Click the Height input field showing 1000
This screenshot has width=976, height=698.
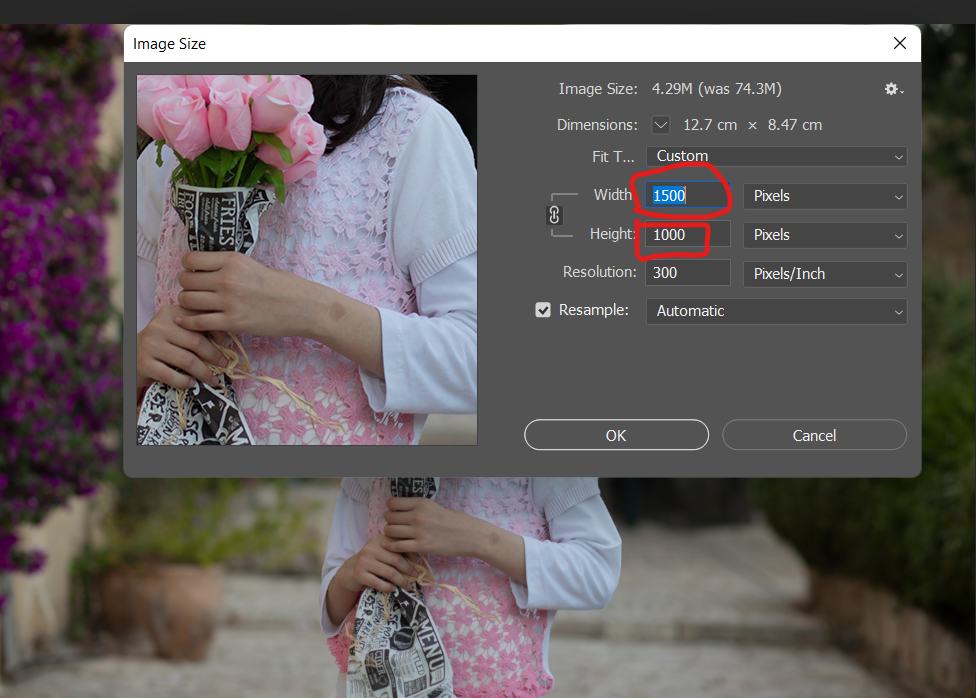pos(687,235)
